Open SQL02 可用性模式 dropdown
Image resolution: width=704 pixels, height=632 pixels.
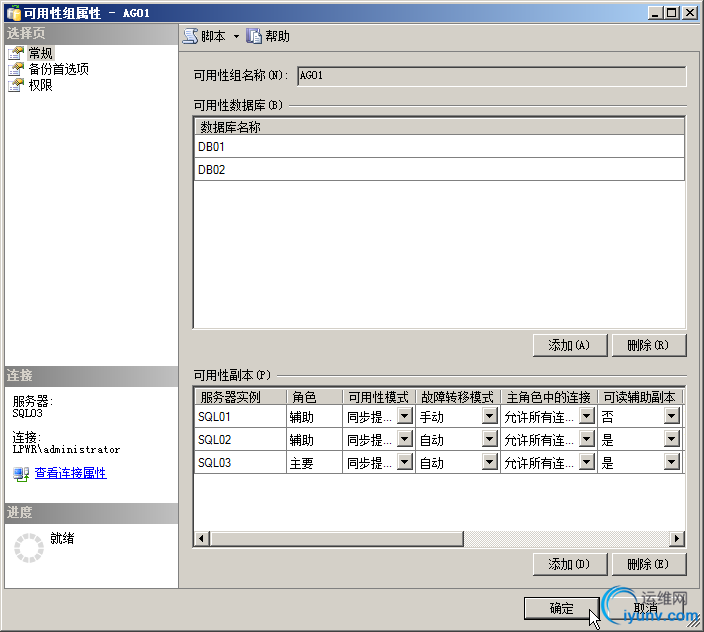point(405,439)
